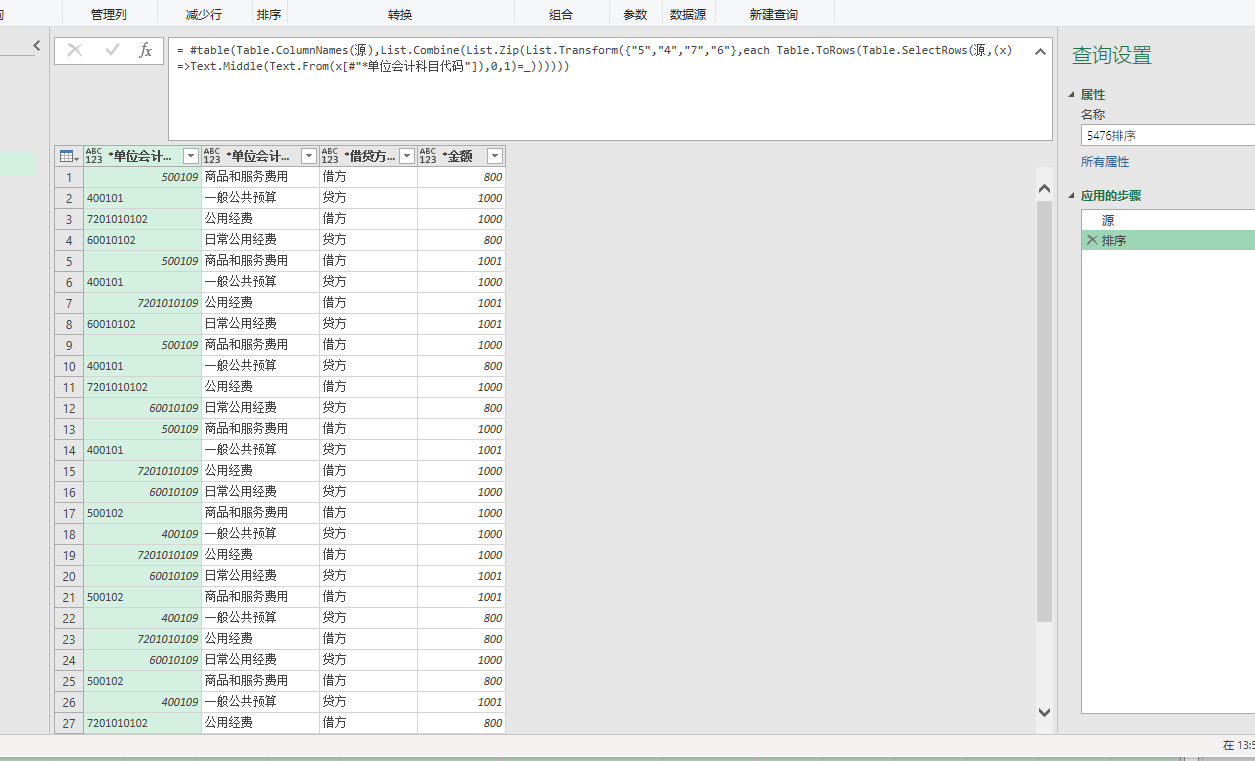The width and height of the screenshot is (1255, 761).
Task: Collapse the queries pane with the left arrow
Action: 37,45
